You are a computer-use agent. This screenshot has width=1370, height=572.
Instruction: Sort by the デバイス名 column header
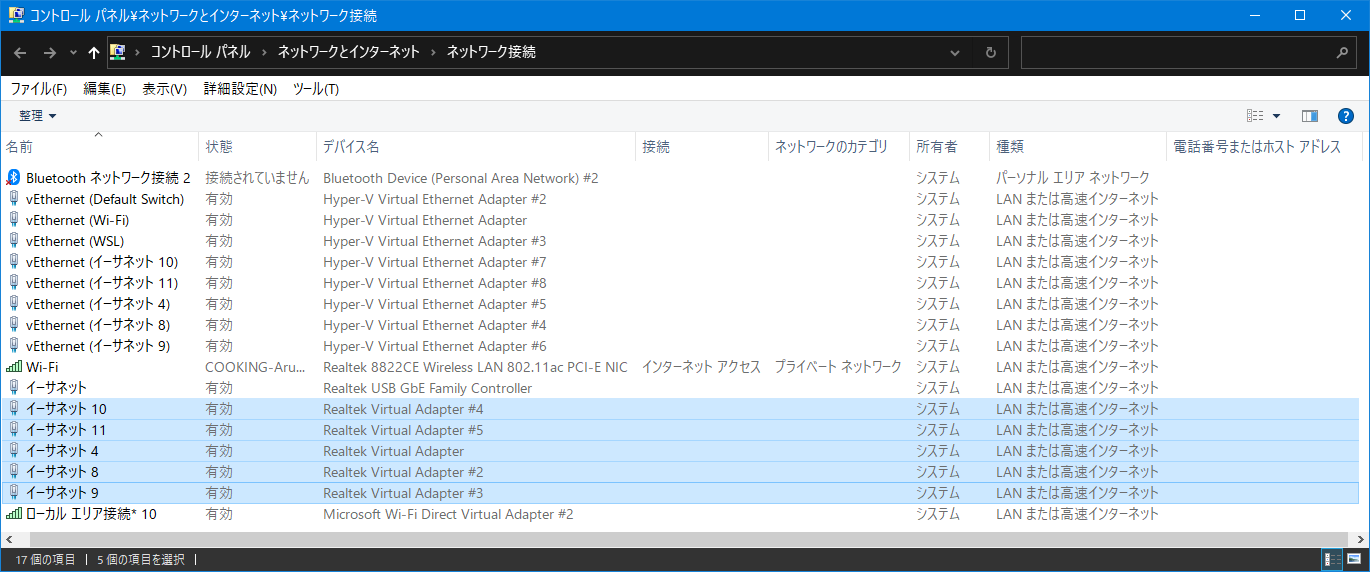475,147
